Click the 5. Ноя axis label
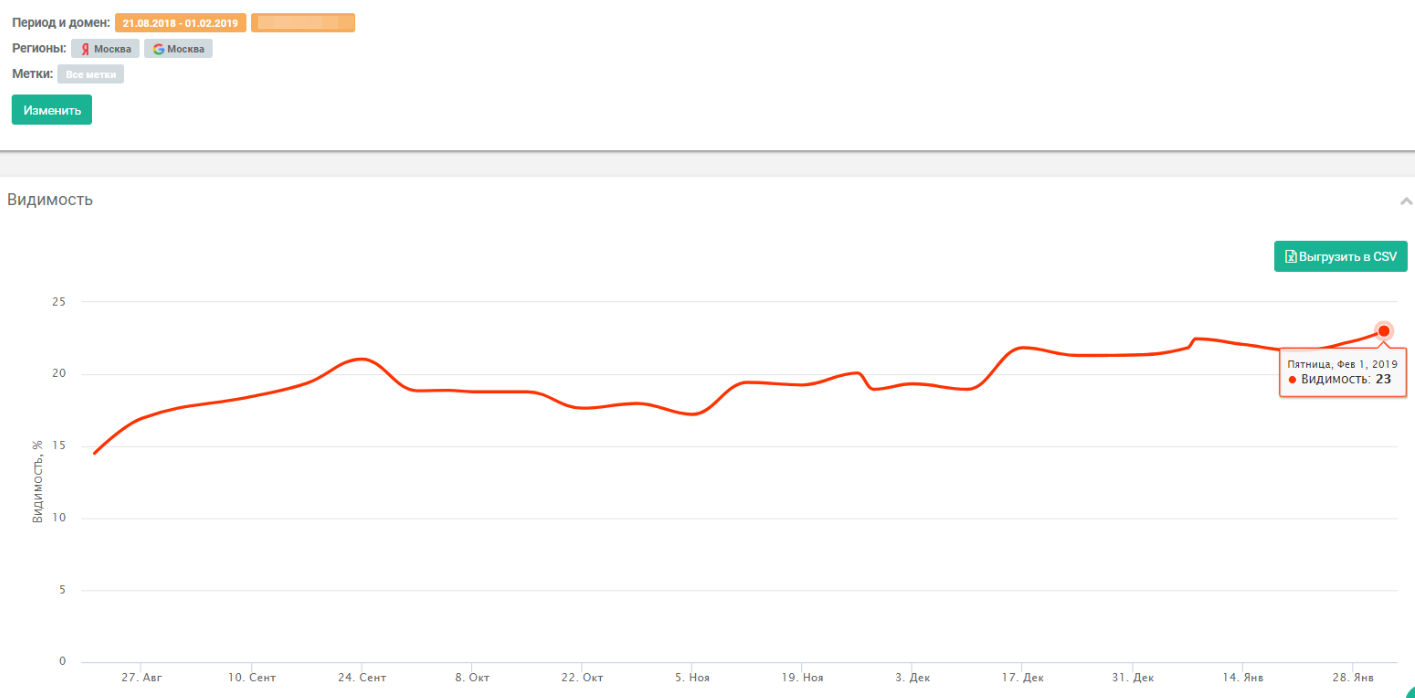Image resolution: width=1415 pixels, height=698 pixels. pos(692,678)
